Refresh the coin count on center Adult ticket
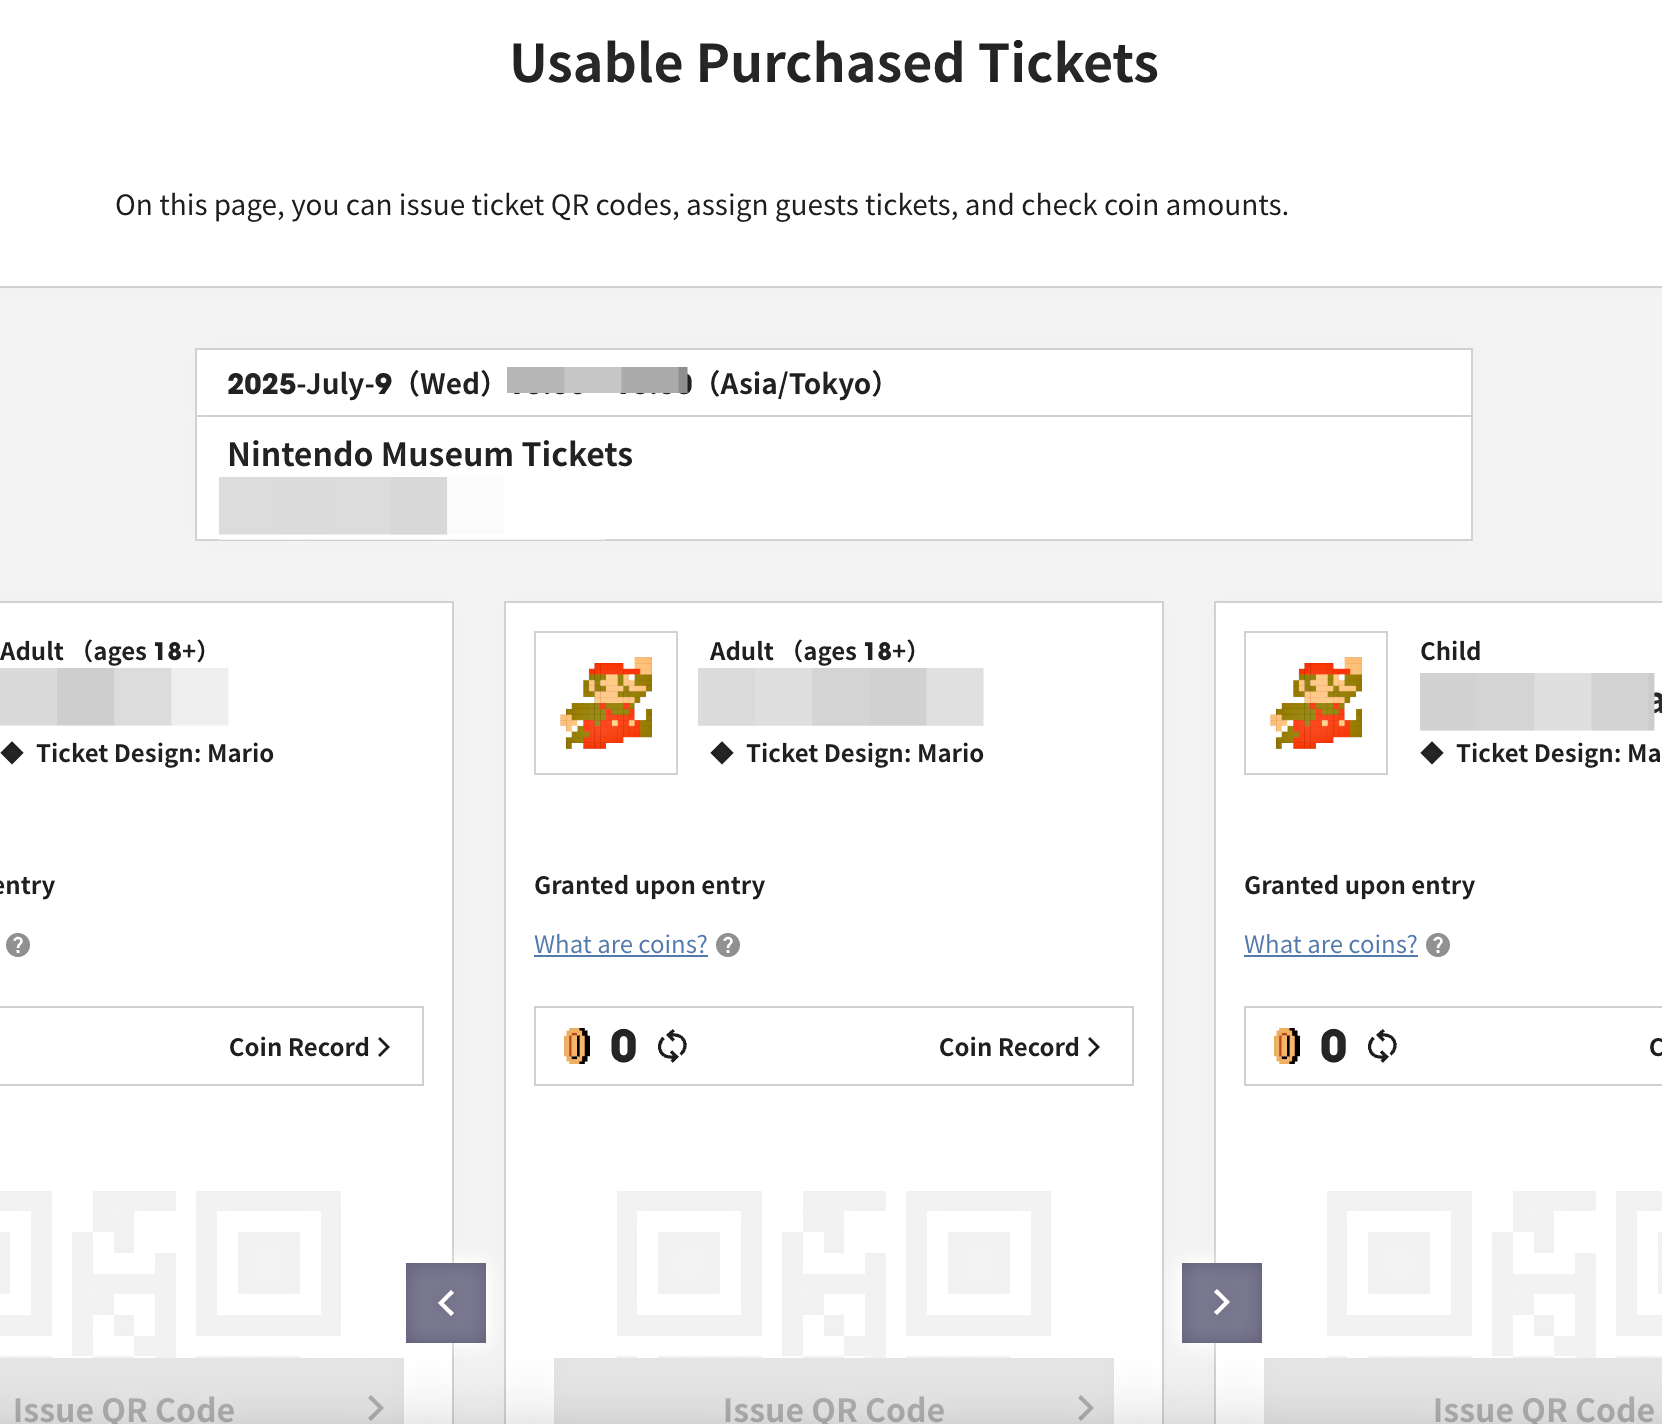 pyautogui.click(x=672, y=1046)
